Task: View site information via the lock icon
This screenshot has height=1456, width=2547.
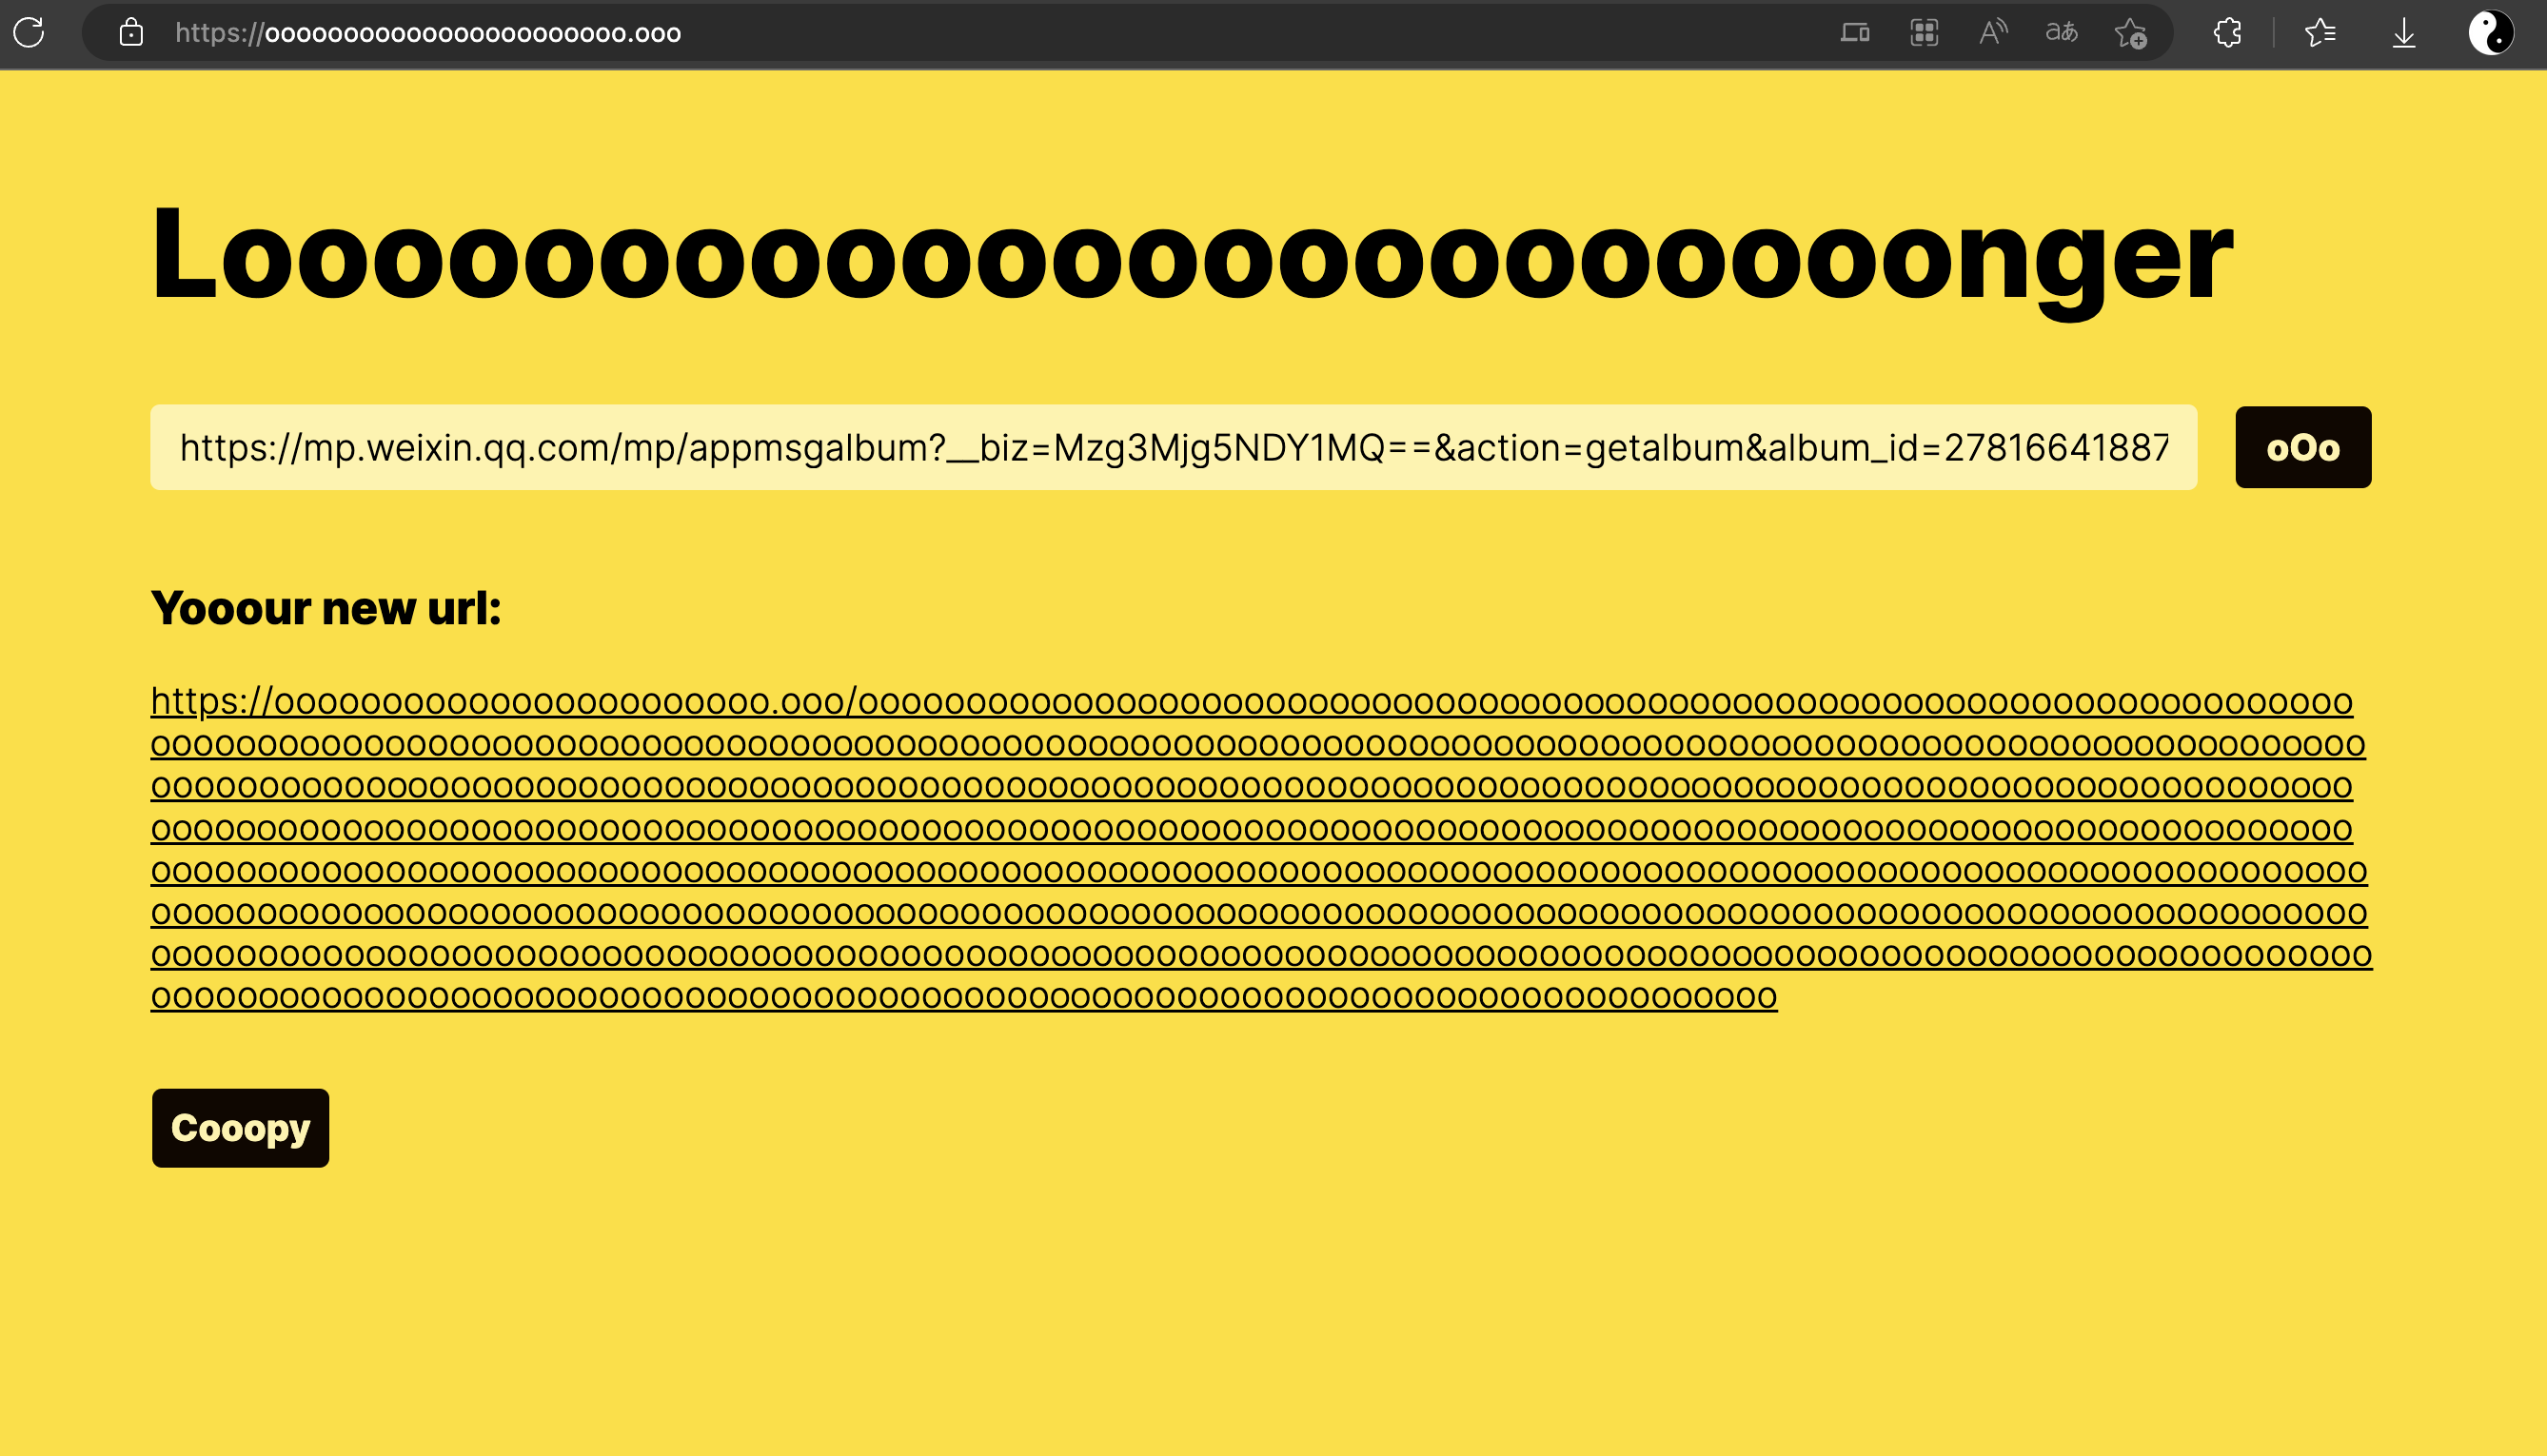Action: click(x=131, y=33)
